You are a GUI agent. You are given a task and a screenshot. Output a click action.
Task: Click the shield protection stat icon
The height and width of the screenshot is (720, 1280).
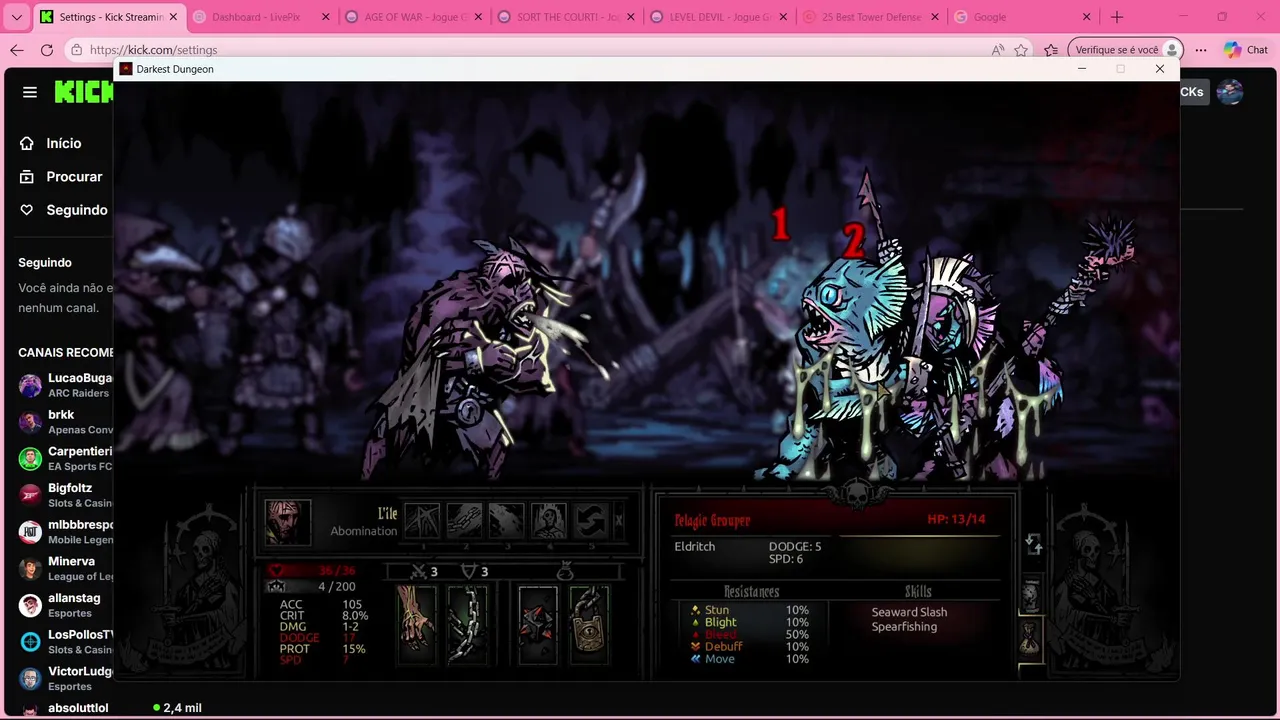(x=469, y=572)
